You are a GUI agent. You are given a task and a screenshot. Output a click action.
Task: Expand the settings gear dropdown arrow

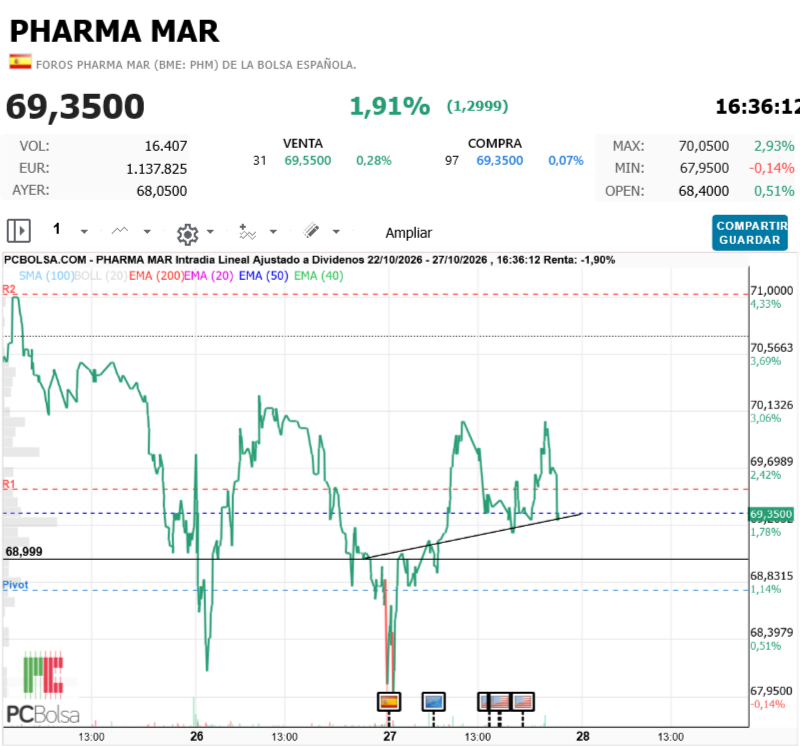(210, 232)
